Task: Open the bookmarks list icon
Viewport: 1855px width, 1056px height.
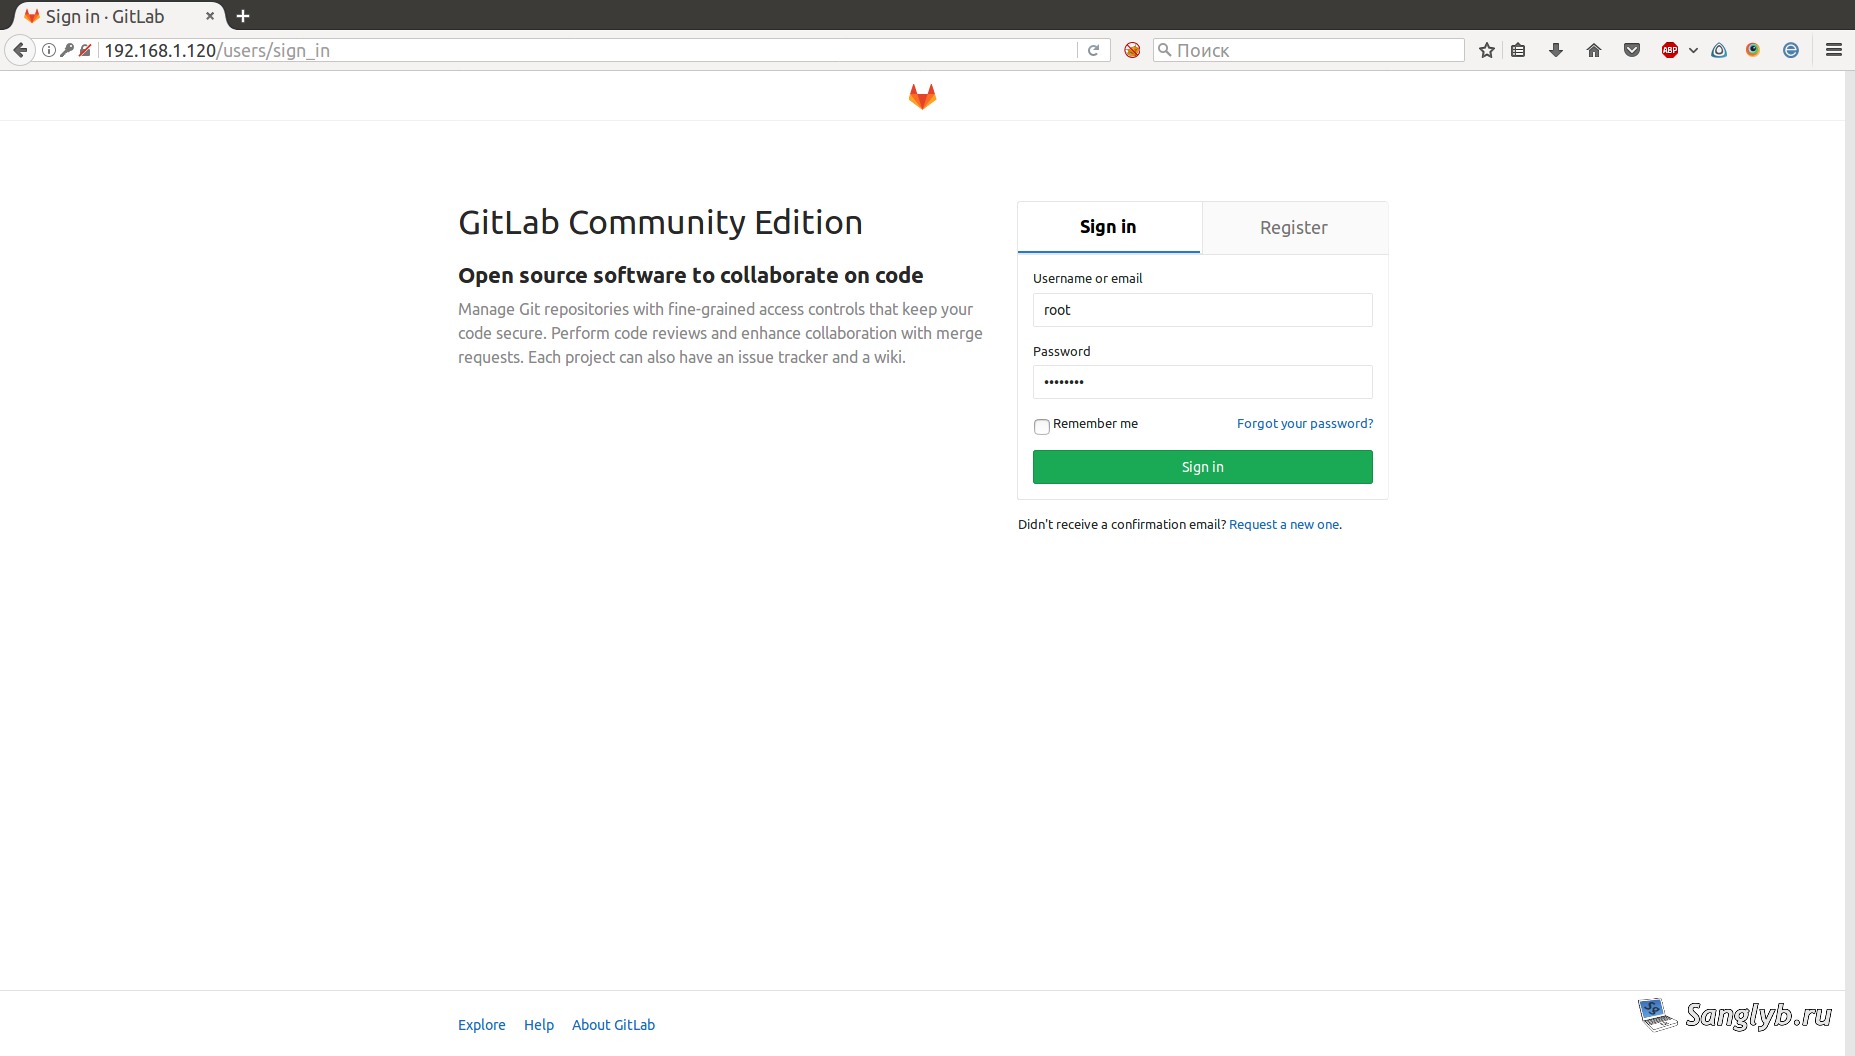Action: pyautogui.click(x=1518, y=50)
